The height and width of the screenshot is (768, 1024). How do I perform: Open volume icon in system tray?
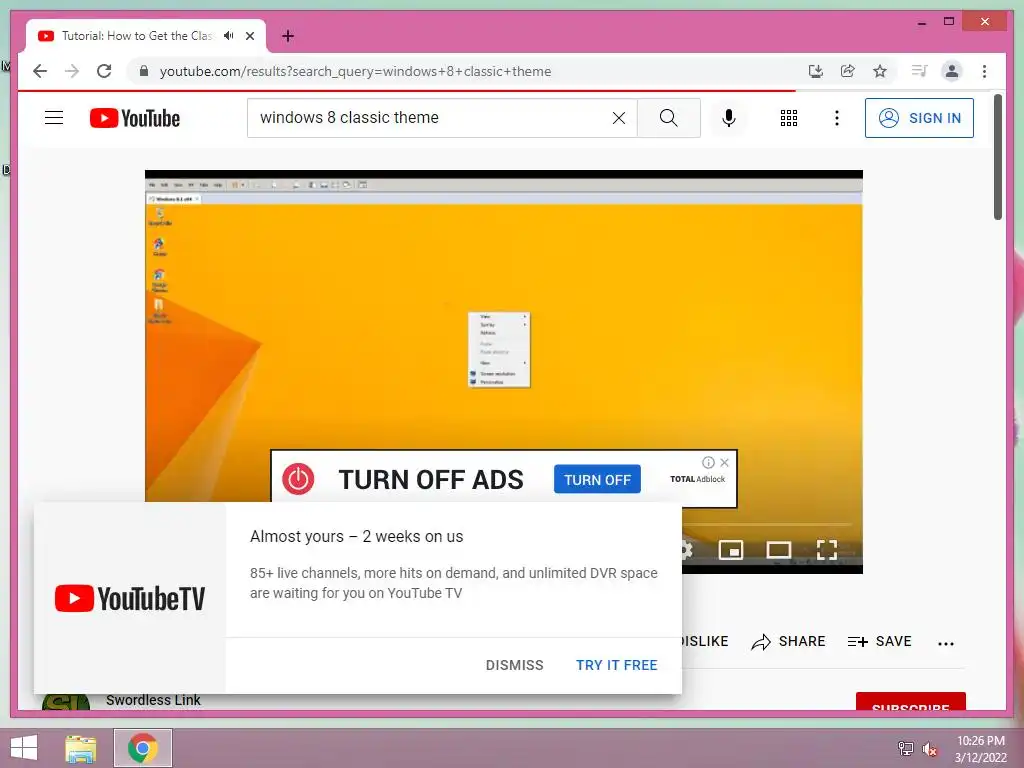coord(929,749)
